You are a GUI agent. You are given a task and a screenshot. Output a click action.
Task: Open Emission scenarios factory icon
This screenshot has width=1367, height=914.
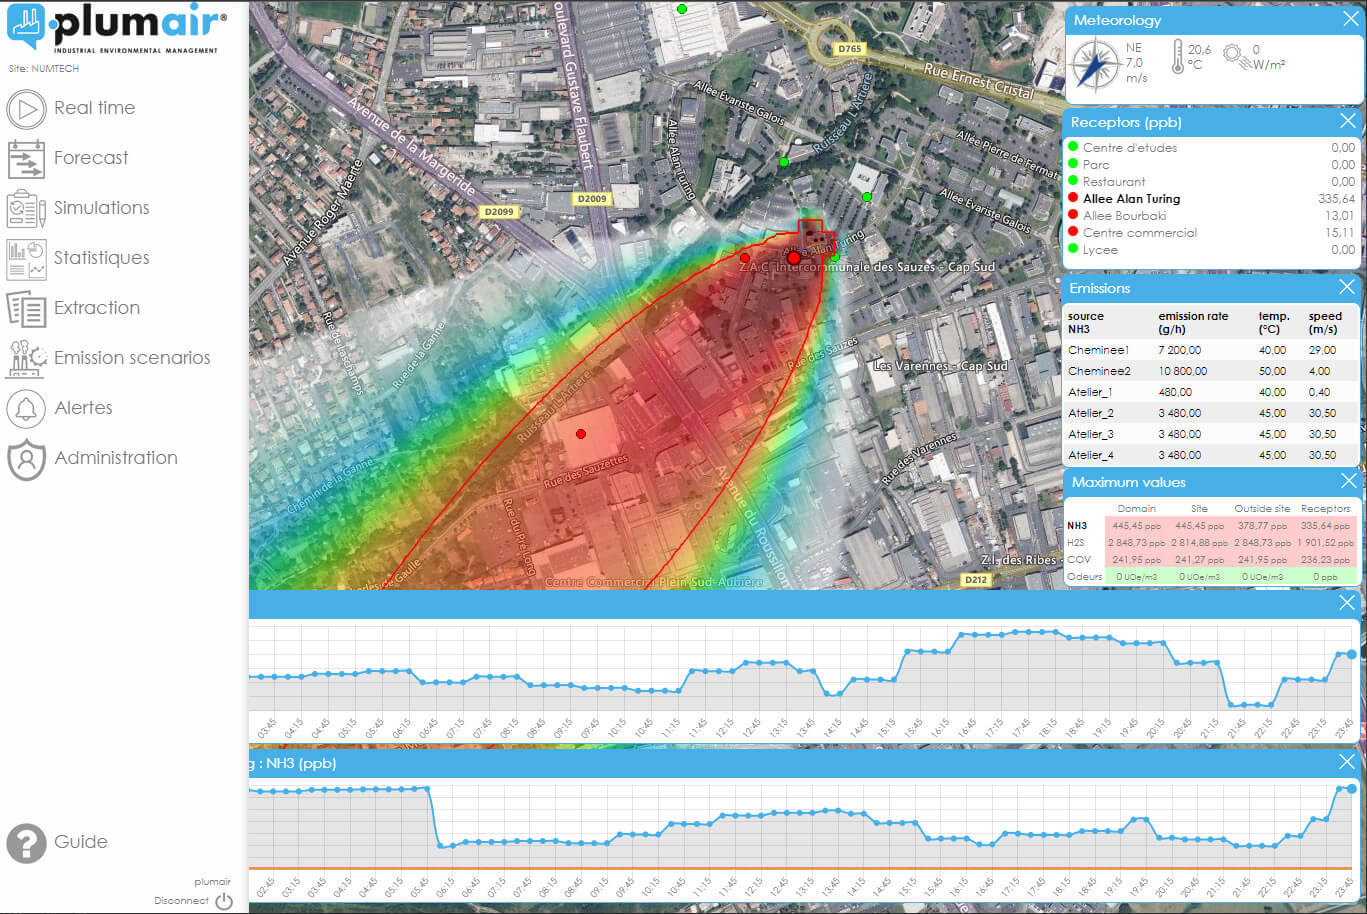[27, 358]
